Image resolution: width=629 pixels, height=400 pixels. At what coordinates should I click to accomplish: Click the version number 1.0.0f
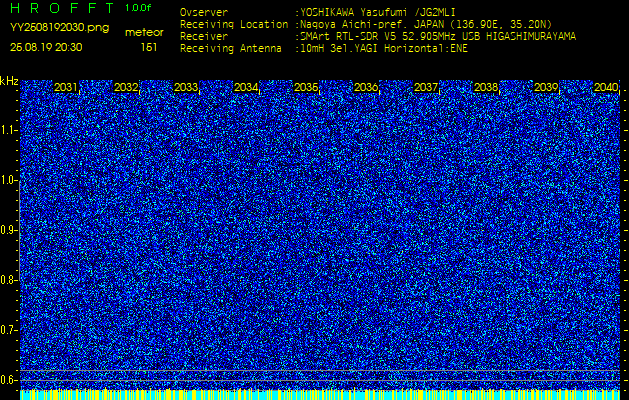point(138,8)
